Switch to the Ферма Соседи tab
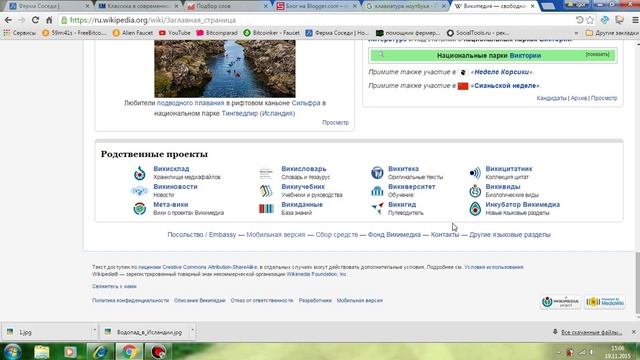Screen dimensions: 640x360 pyautogui.click(x=49, y=6)
